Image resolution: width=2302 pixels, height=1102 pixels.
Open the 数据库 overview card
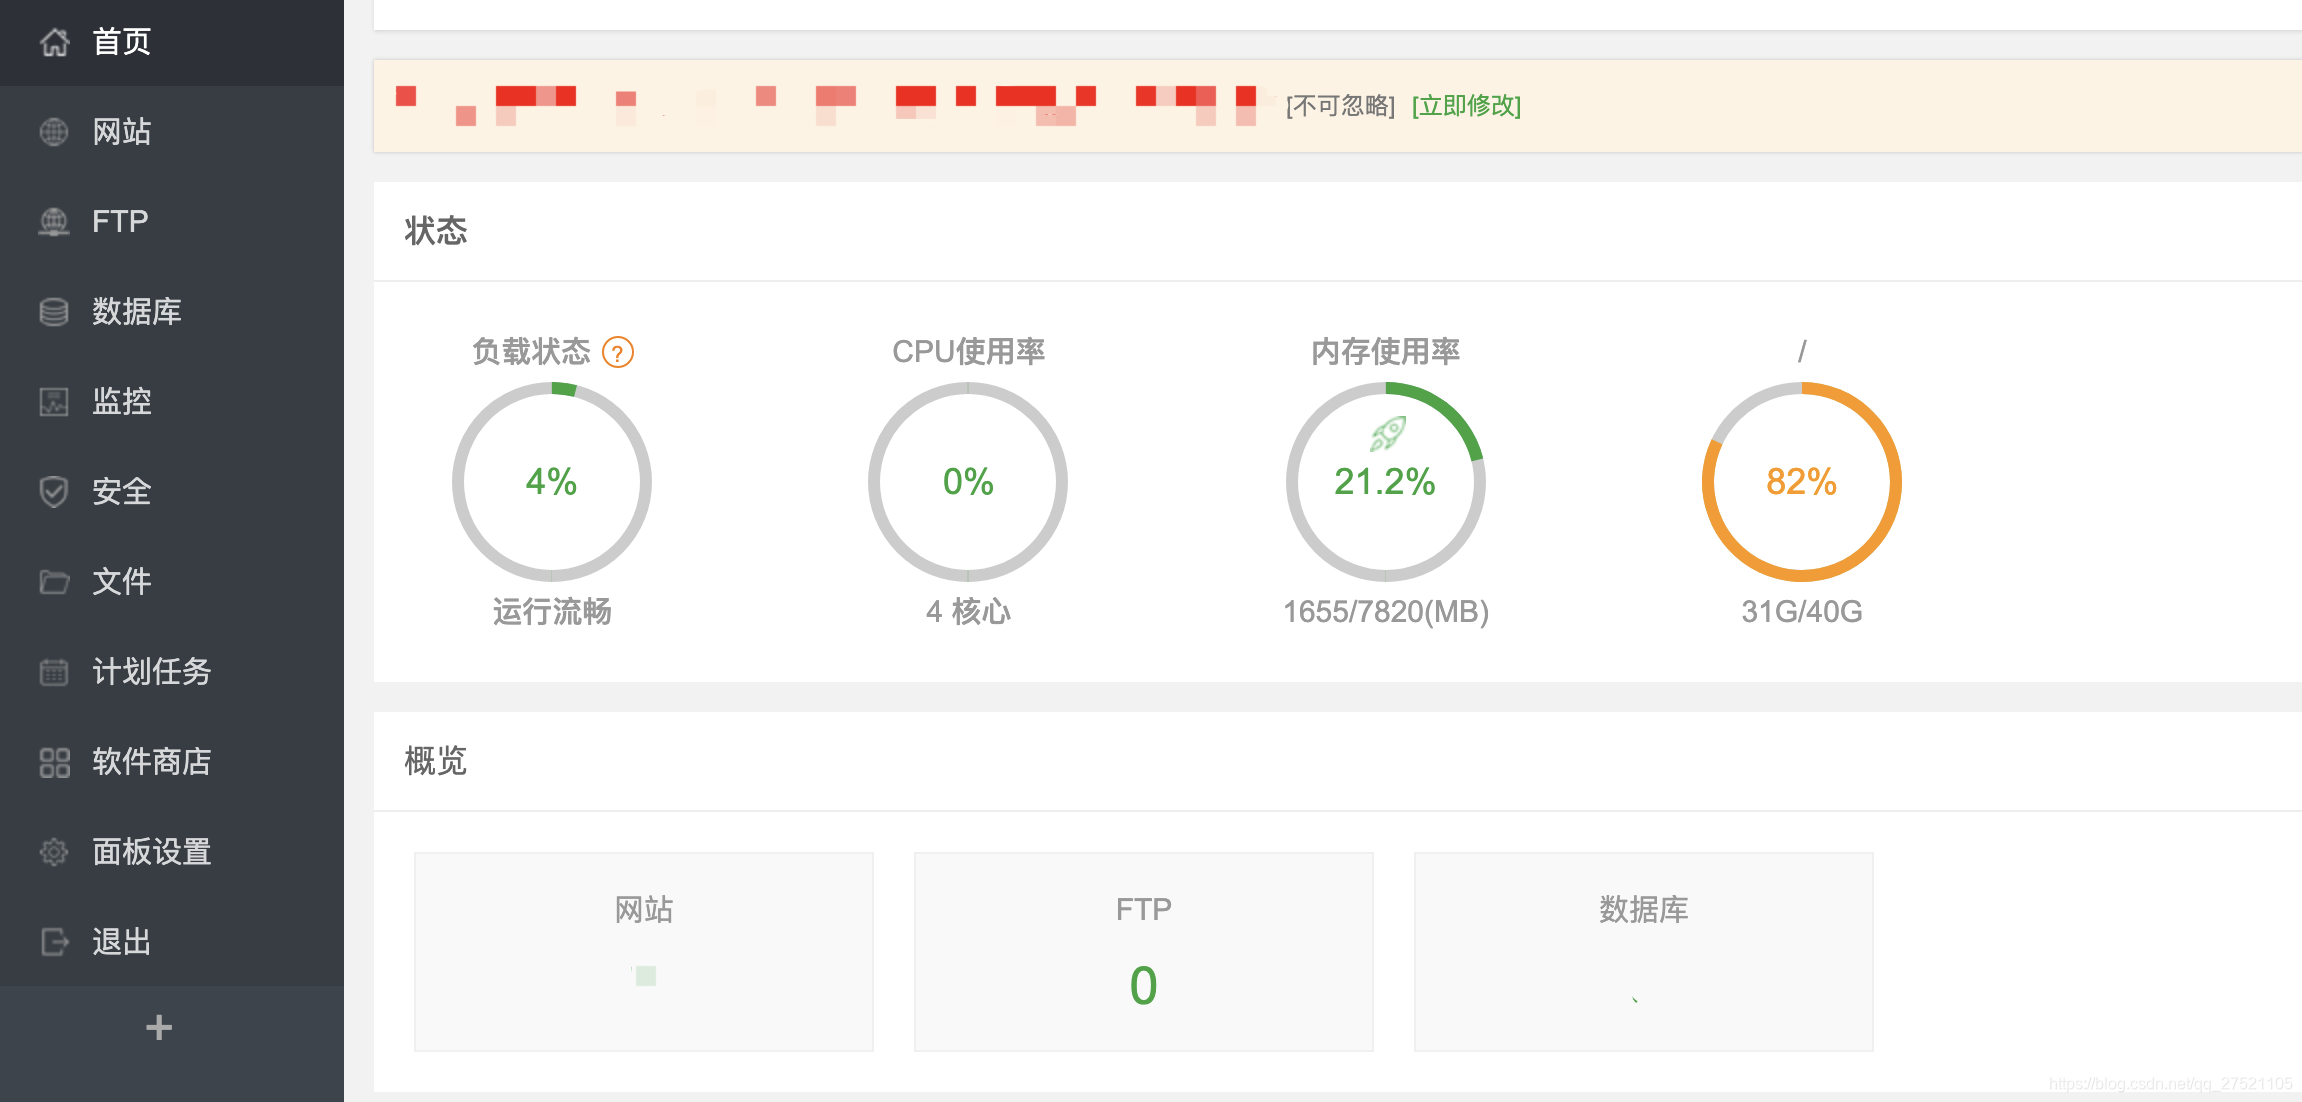click(x=1643, y=951)
